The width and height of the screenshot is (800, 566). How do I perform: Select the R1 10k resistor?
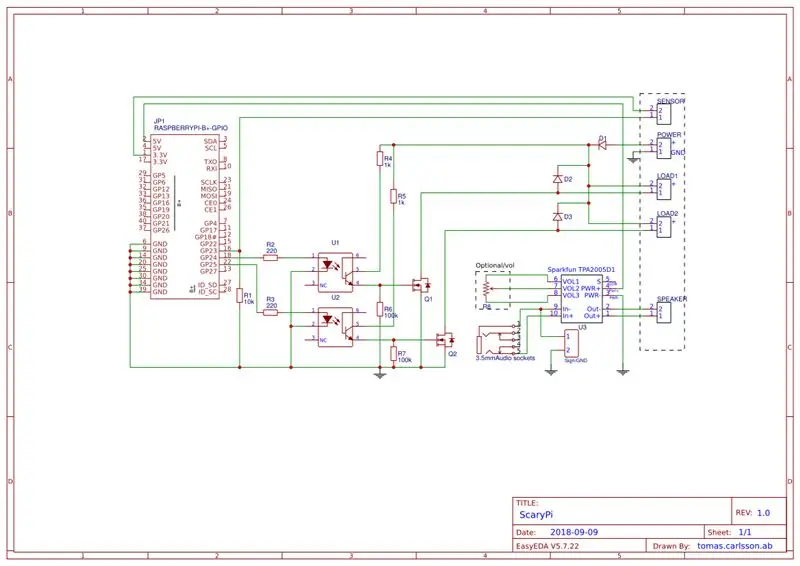click(x=239, y=296)
